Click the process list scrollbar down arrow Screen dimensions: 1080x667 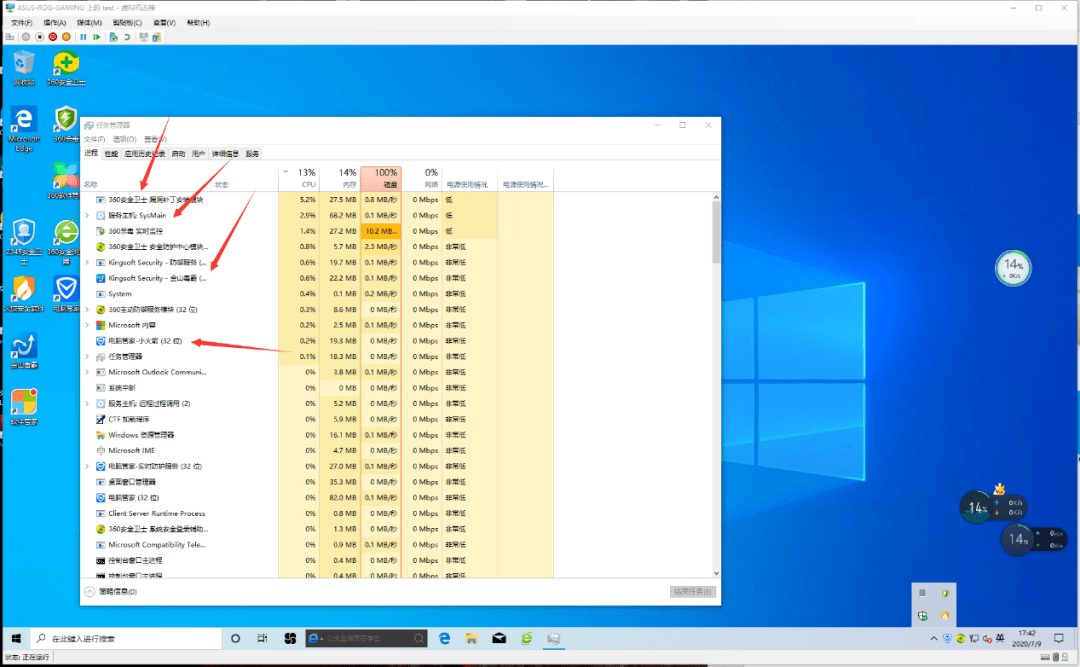tap(716, 573)
